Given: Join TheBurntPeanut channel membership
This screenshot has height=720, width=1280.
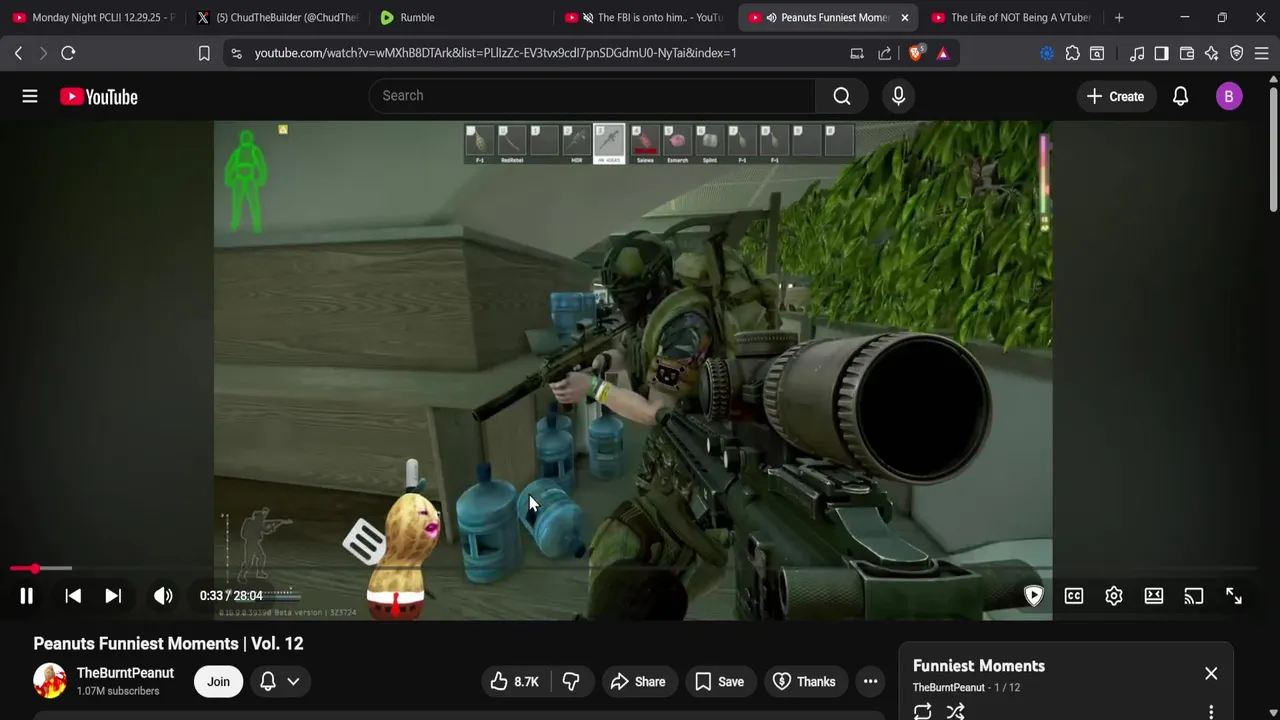Looking at the screenshot, I should pyautogui.click(x=218, y=682).
